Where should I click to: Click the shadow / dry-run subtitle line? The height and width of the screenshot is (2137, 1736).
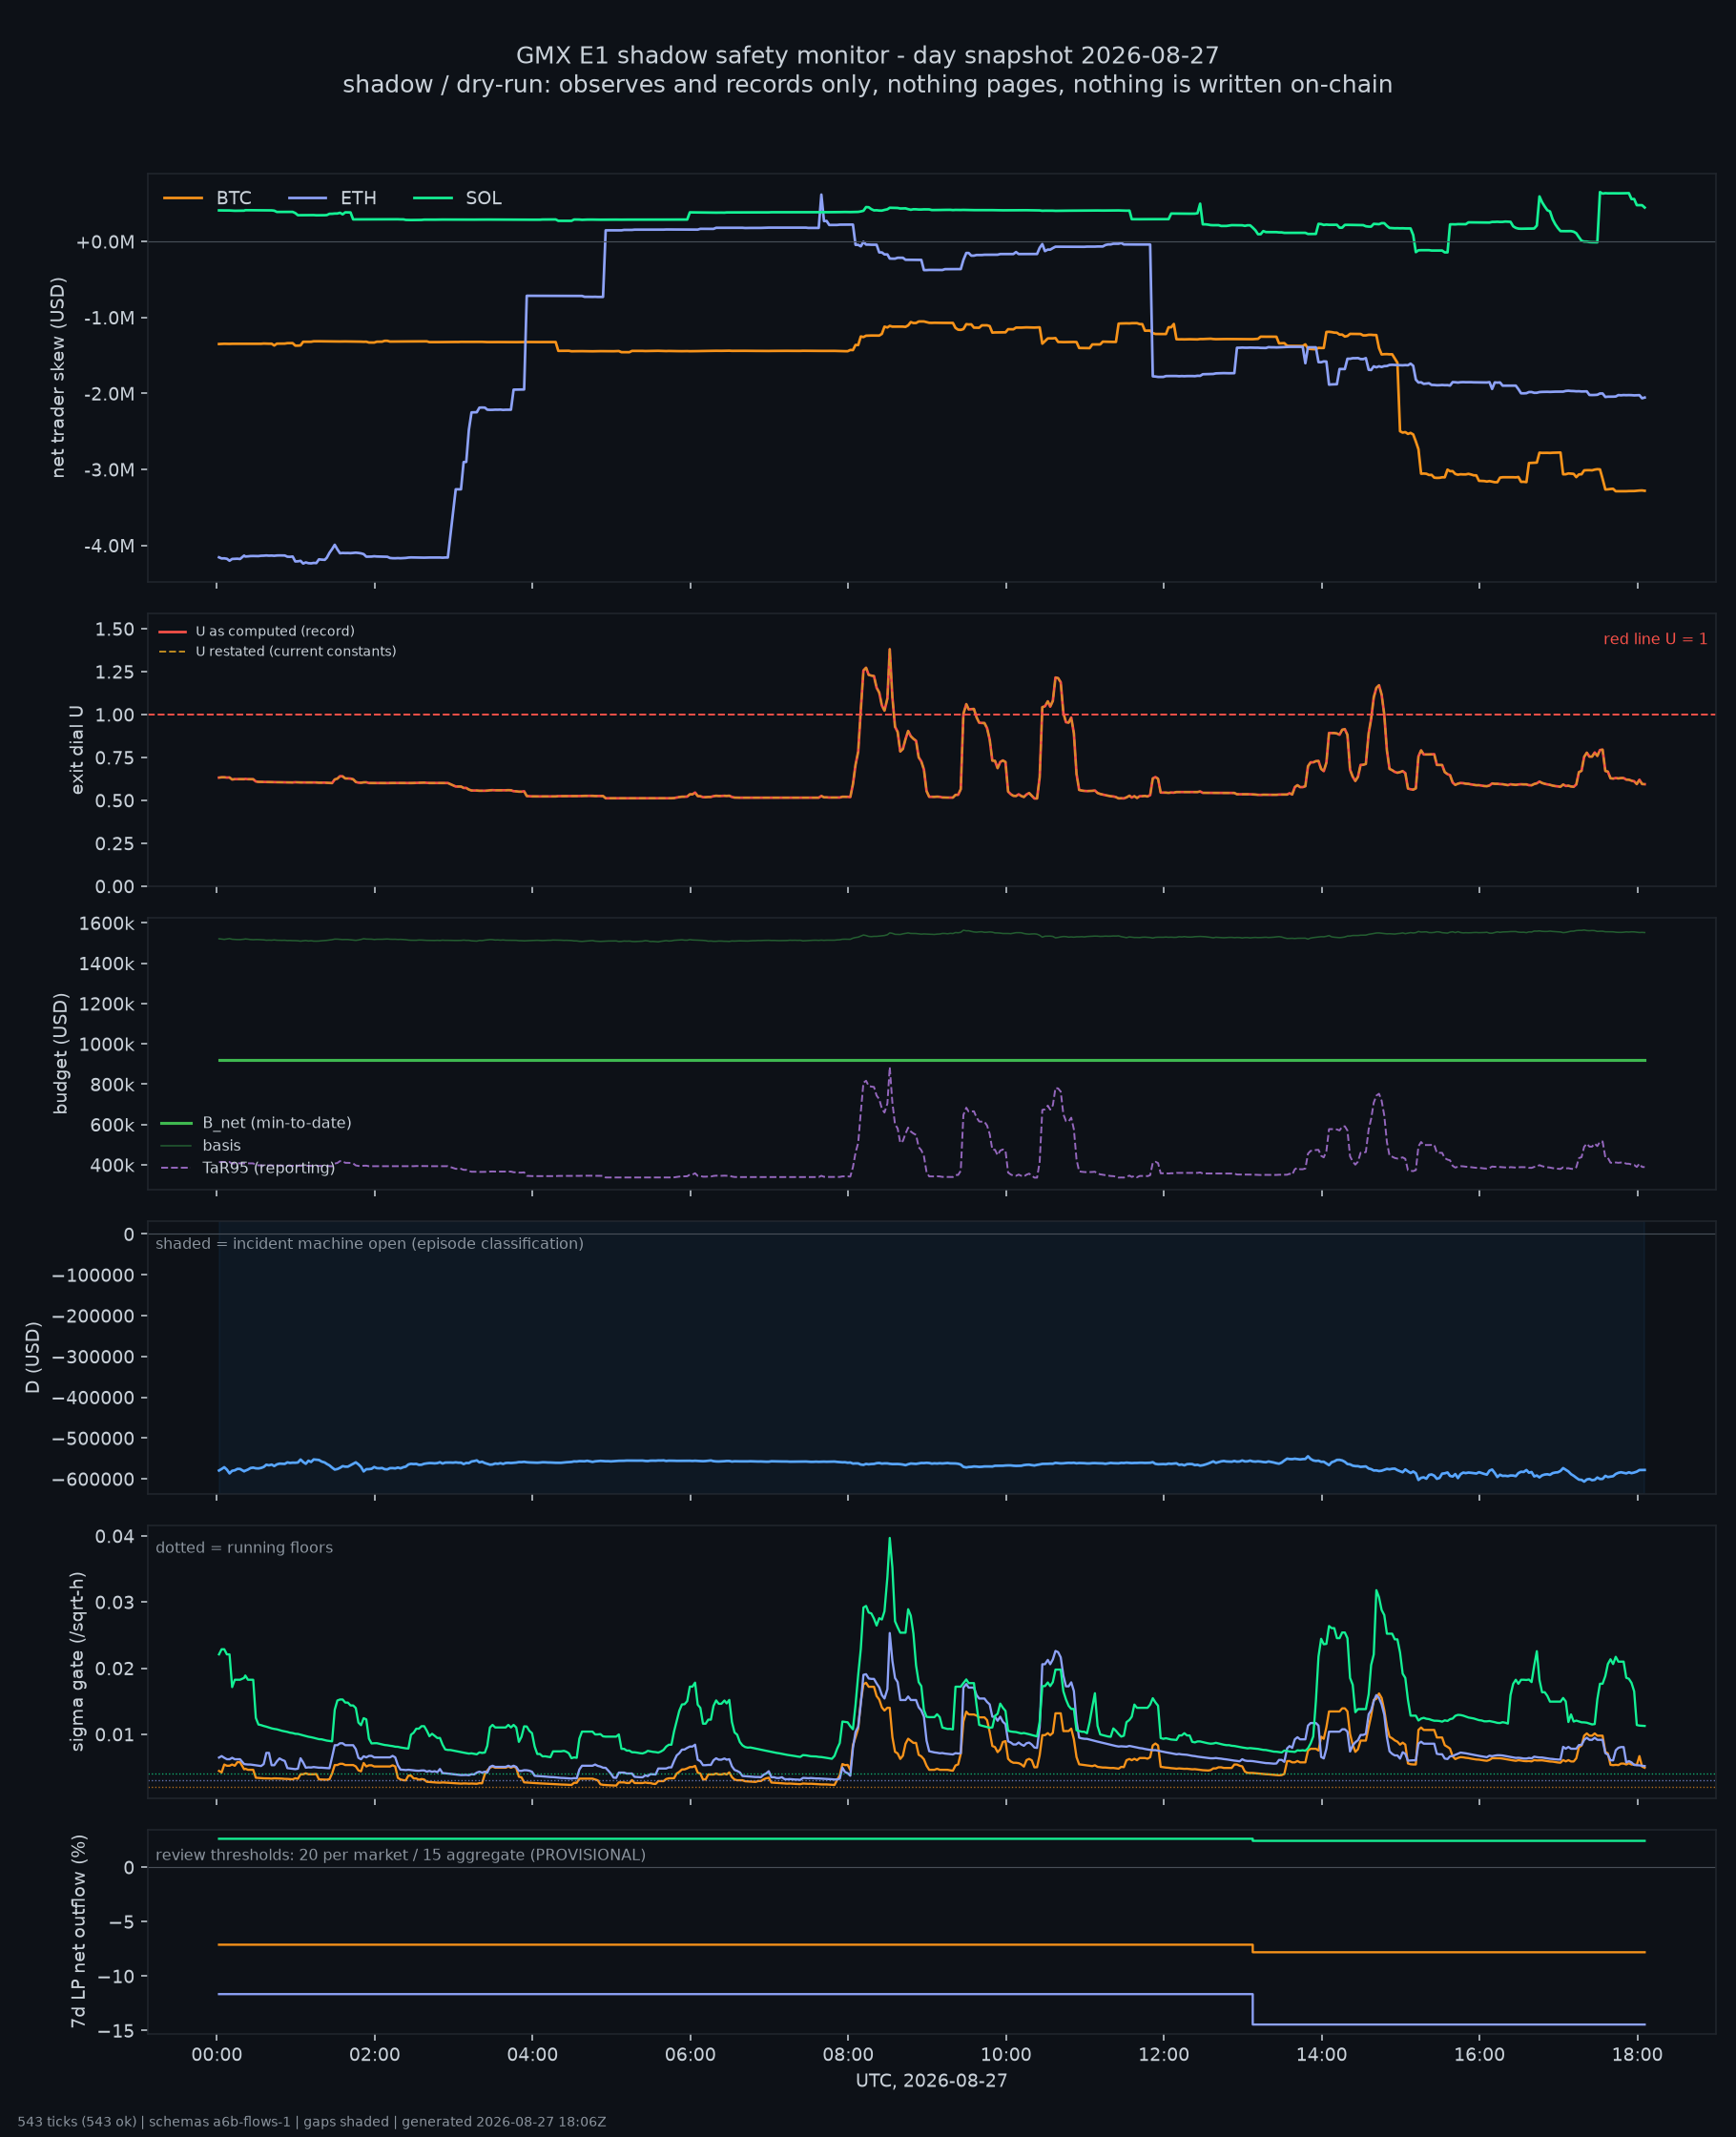(867, 84)
